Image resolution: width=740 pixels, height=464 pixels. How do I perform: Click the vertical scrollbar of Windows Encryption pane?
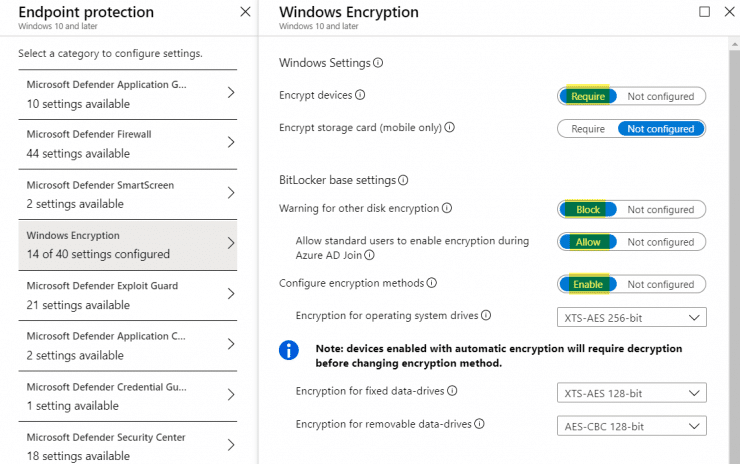click(734, 250)
